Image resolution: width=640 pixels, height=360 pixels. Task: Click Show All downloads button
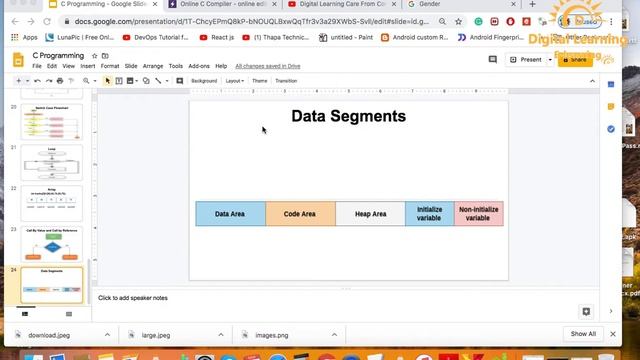583,334
